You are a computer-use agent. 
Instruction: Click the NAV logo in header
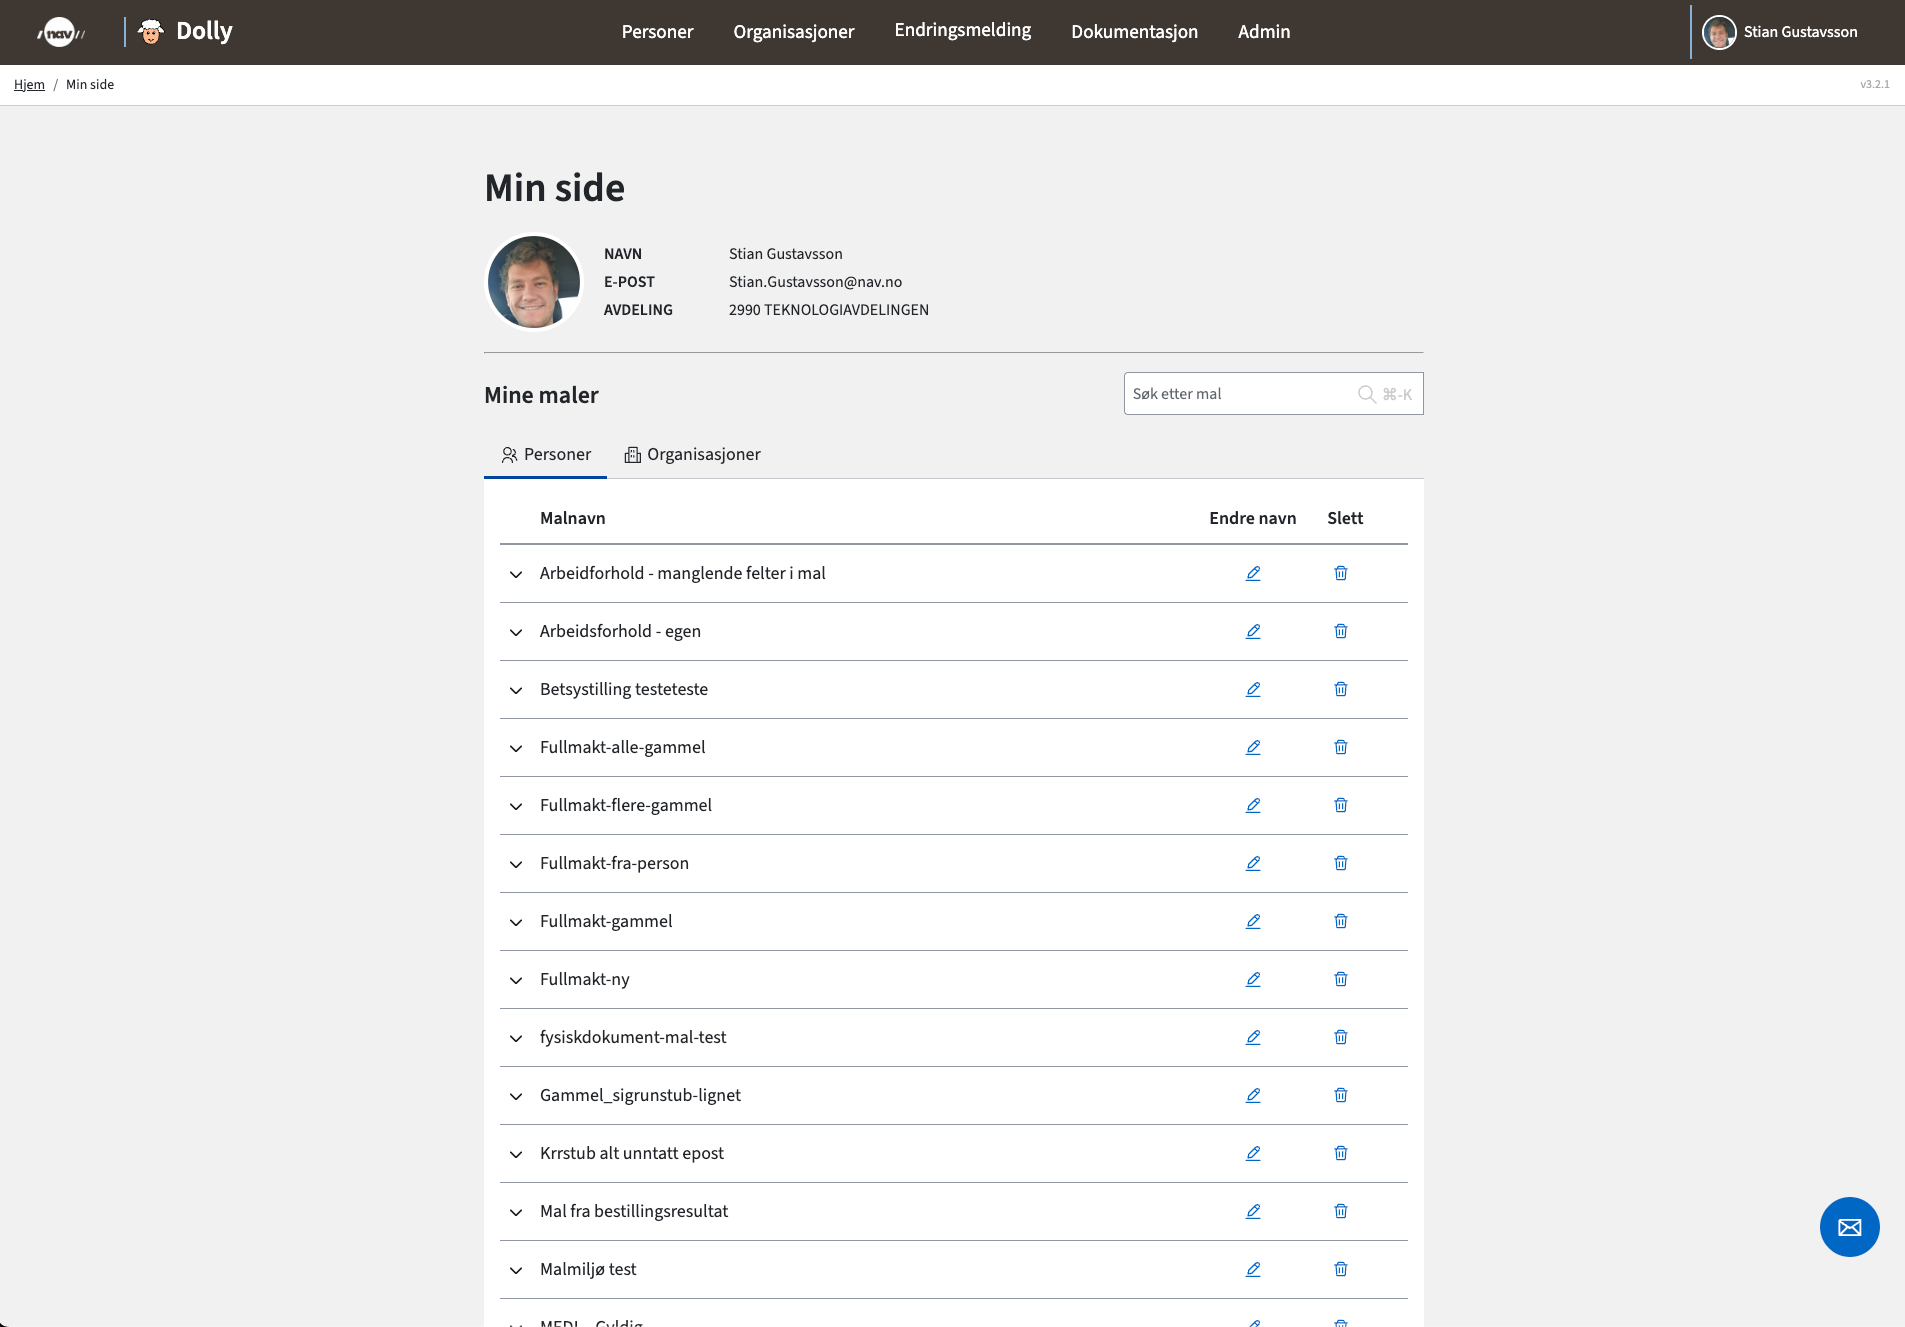point(61,32)
